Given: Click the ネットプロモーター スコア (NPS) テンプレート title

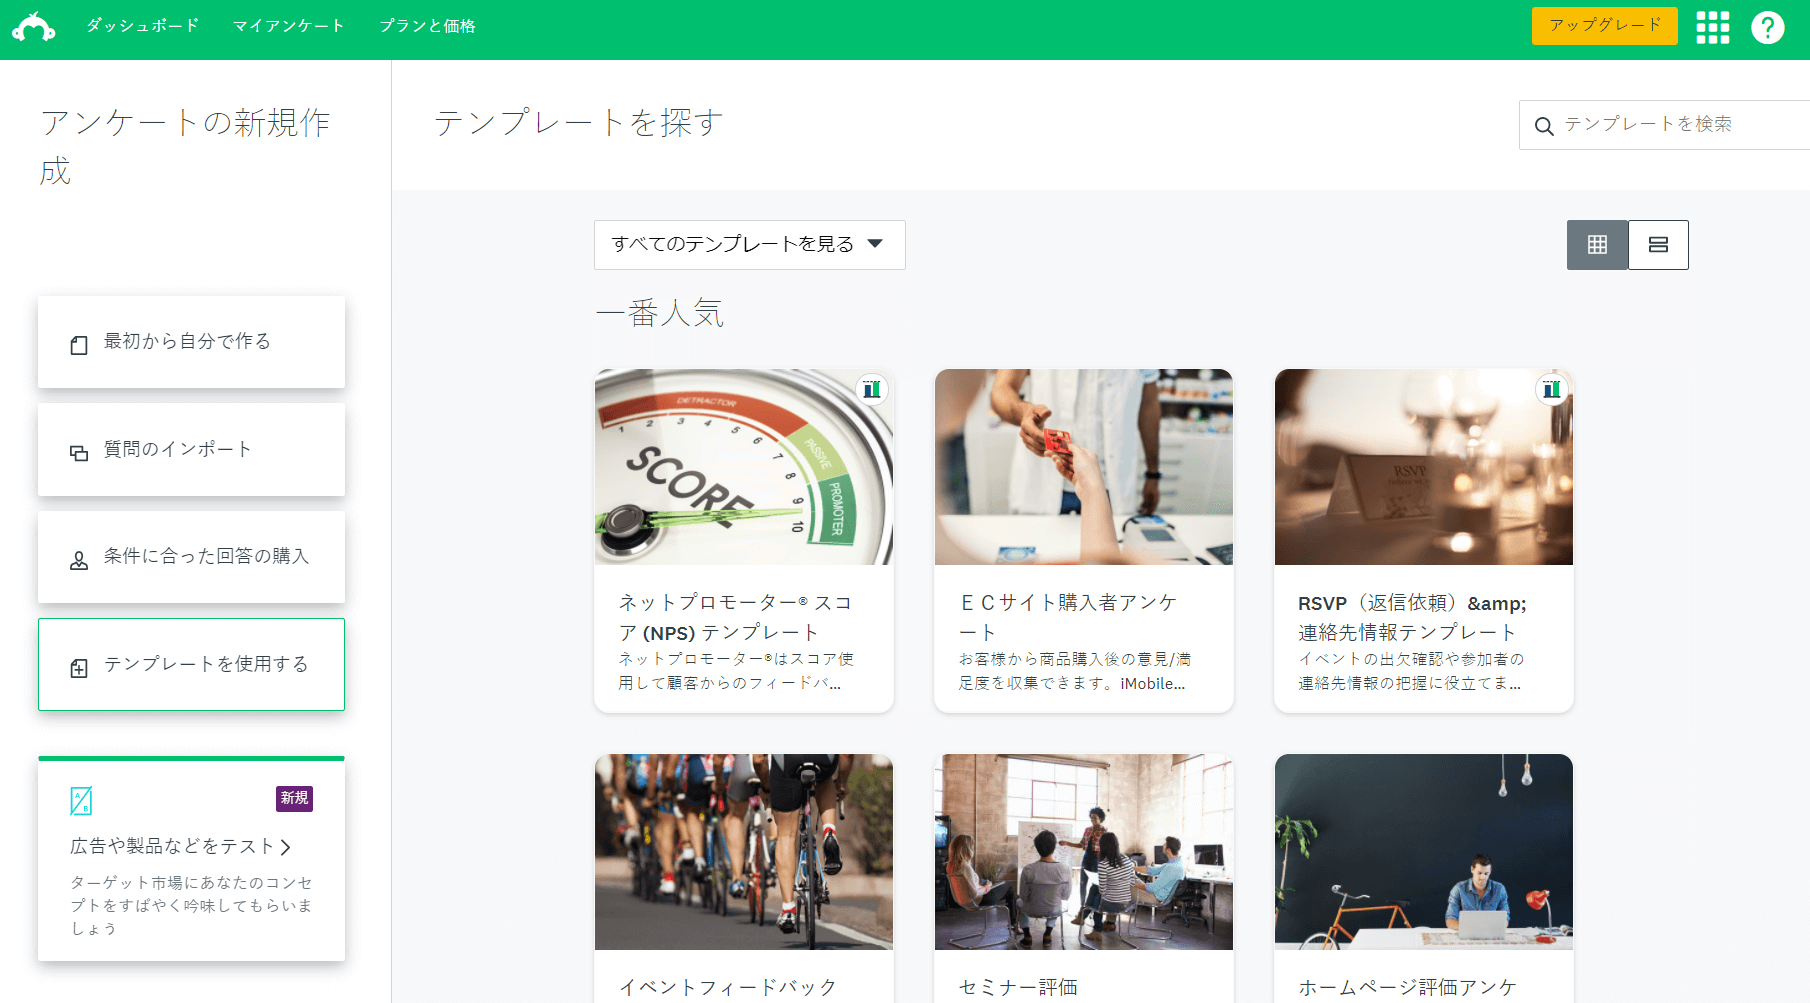Looking at the screenshot, I should pyautogui.click(x=735, y=617).
